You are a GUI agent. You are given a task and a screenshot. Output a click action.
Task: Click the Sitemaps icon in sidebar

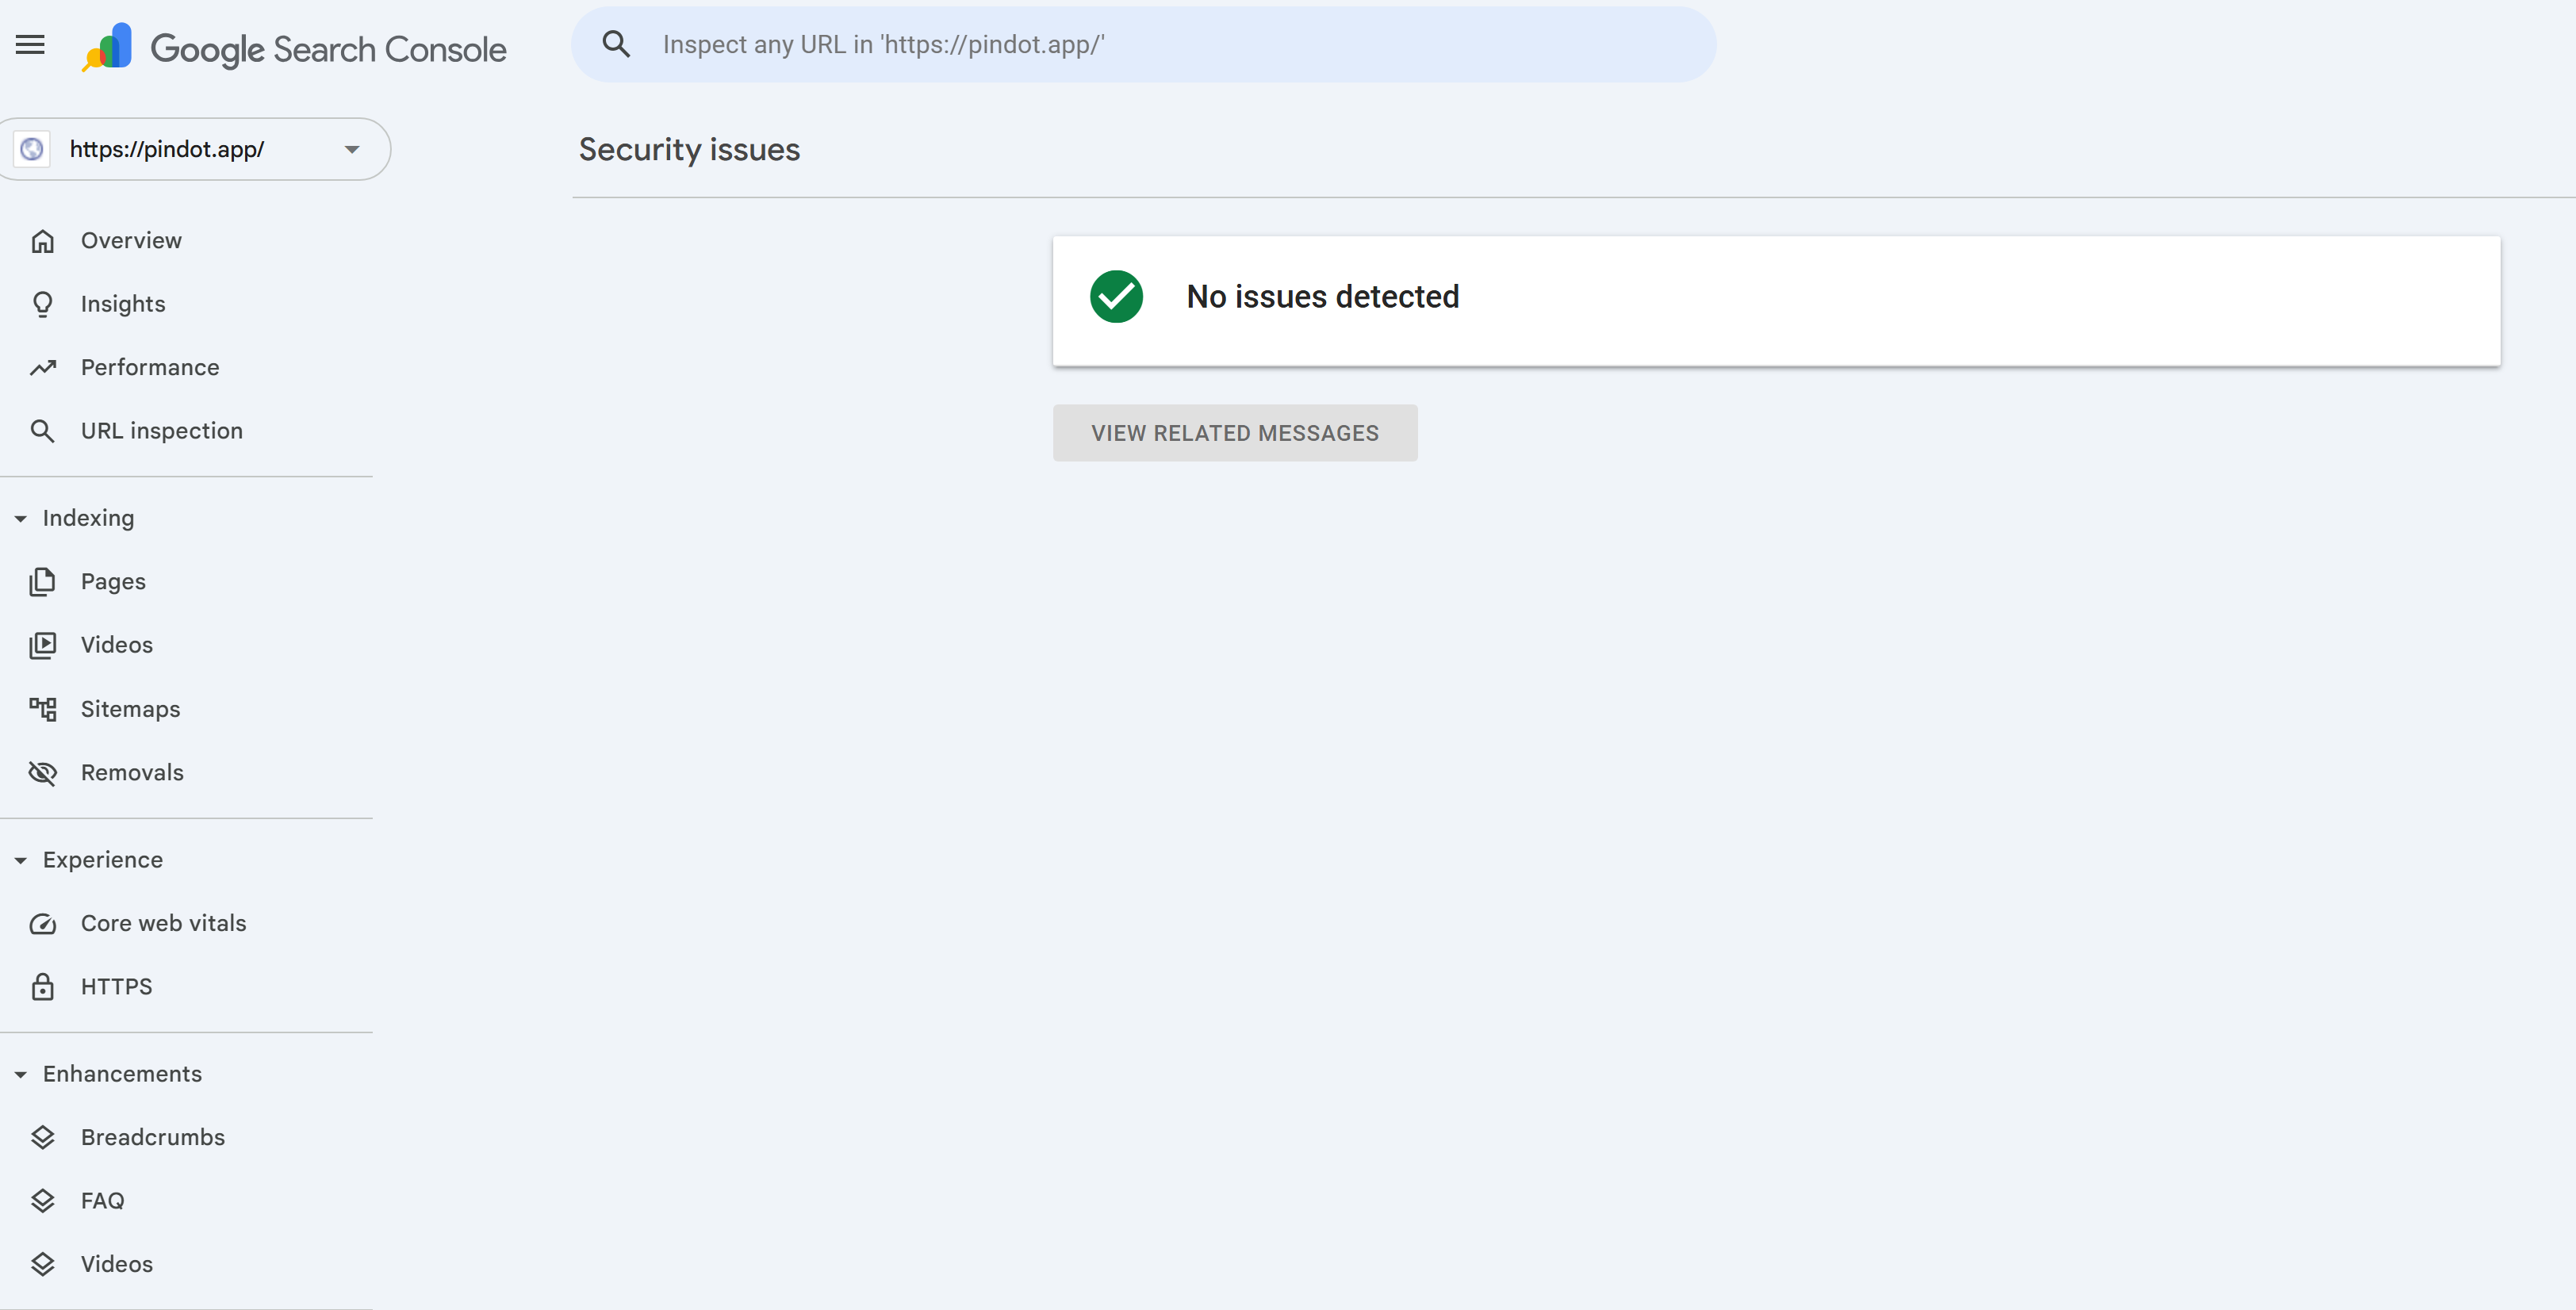coord(44,708)
